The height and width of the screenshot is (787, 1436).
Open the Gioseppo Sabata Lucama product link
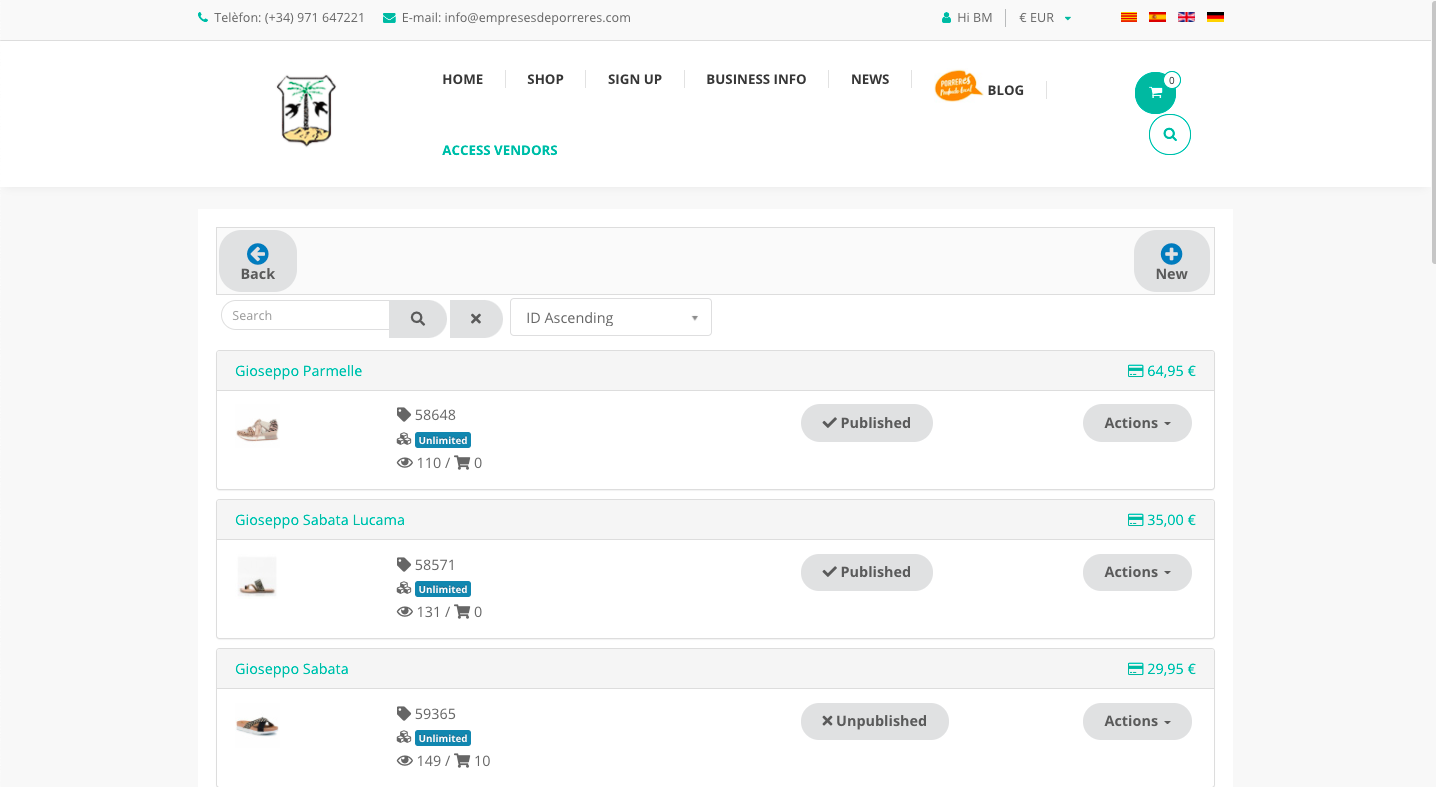320,520
